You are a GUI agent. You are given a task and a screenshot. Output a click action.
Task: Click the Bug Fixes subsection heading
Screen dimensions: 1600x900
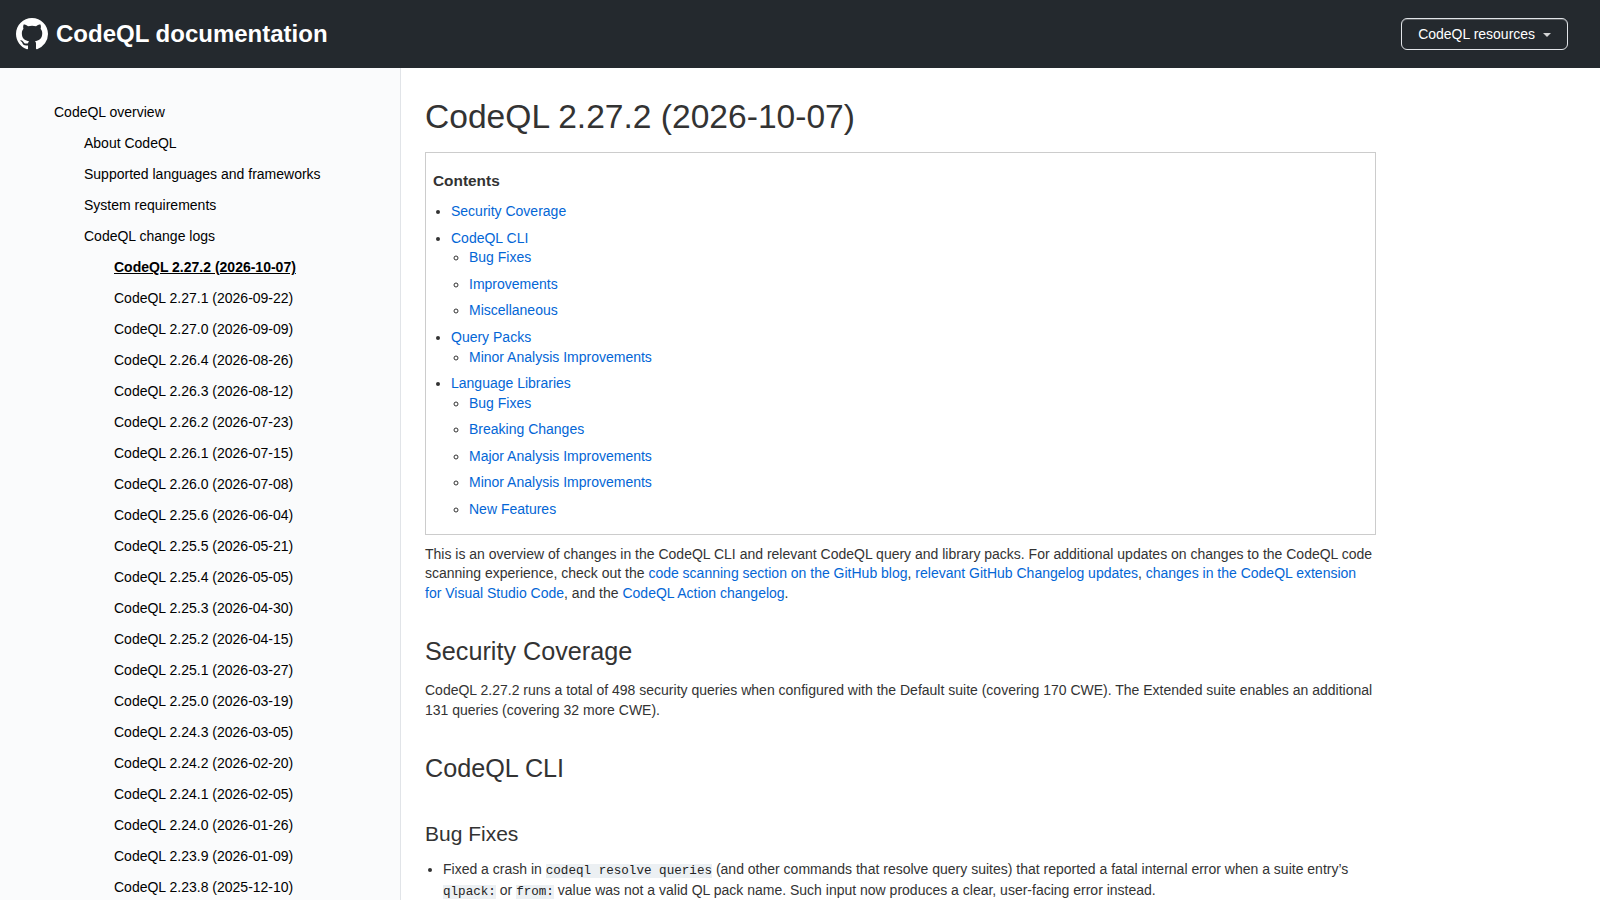471,834
